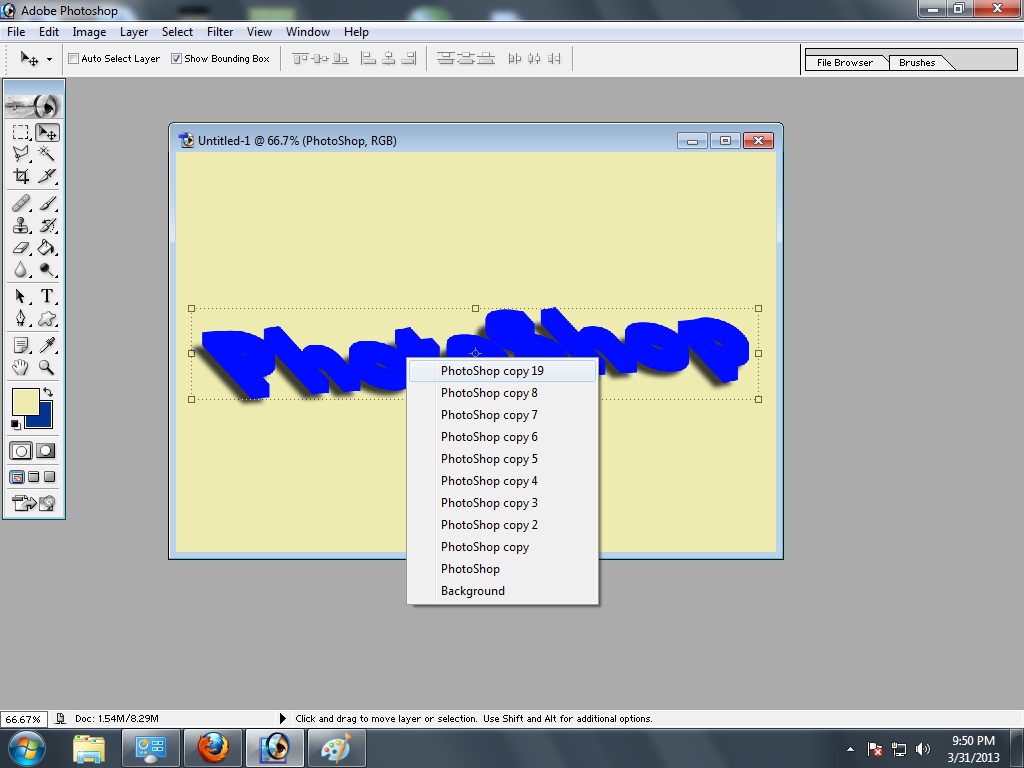Select the Eyedropper tool
This screenshot has height=768, width=1024.
point(47,345)
